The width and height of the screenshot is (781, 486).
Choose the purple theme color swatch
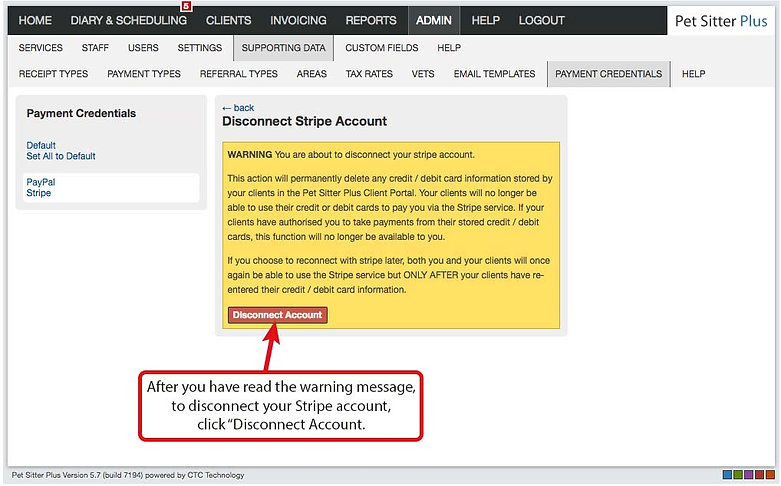[x=749, y=475]
